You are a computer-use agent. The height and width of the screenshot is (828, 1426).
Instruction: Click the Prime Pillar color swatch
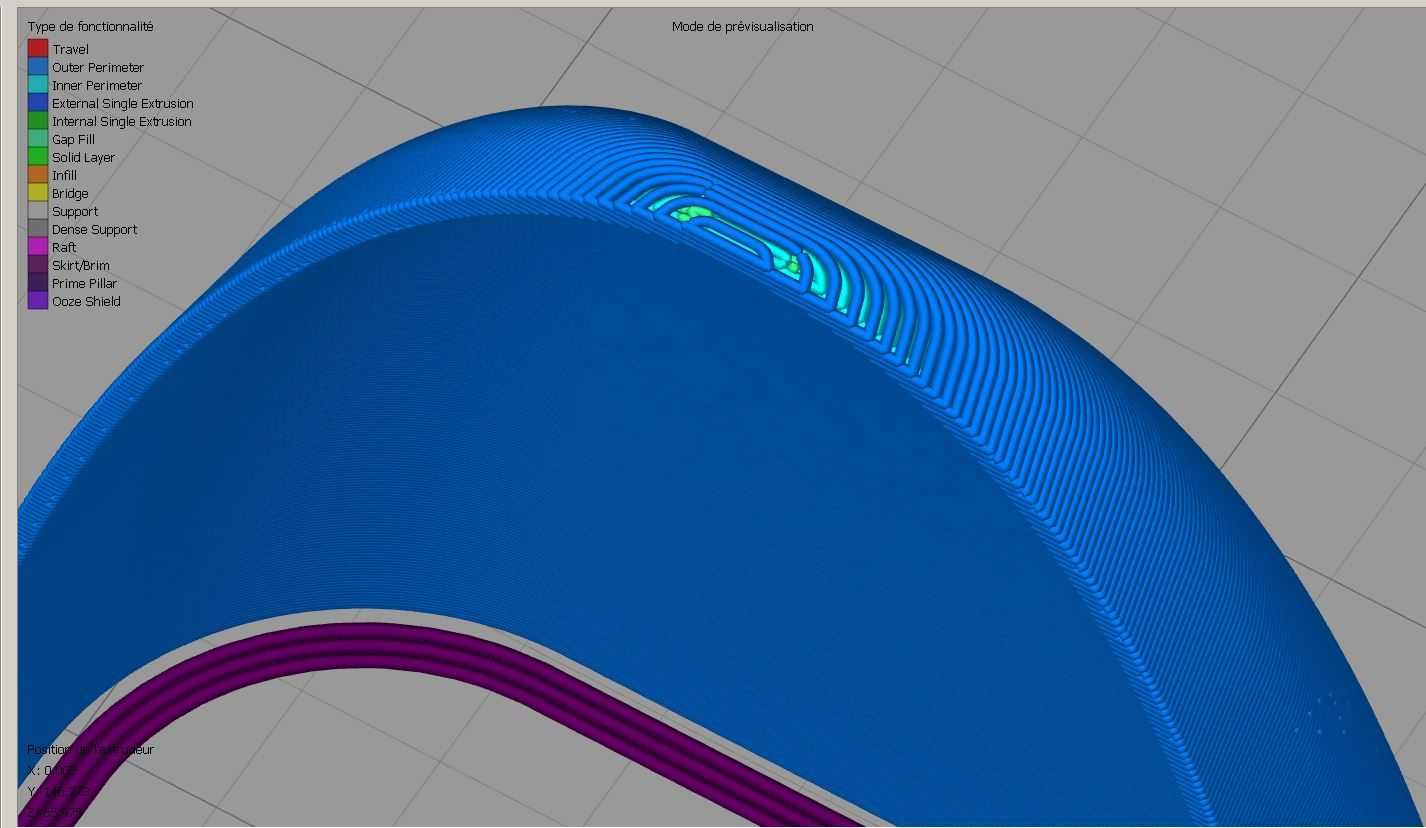(38, 282)
